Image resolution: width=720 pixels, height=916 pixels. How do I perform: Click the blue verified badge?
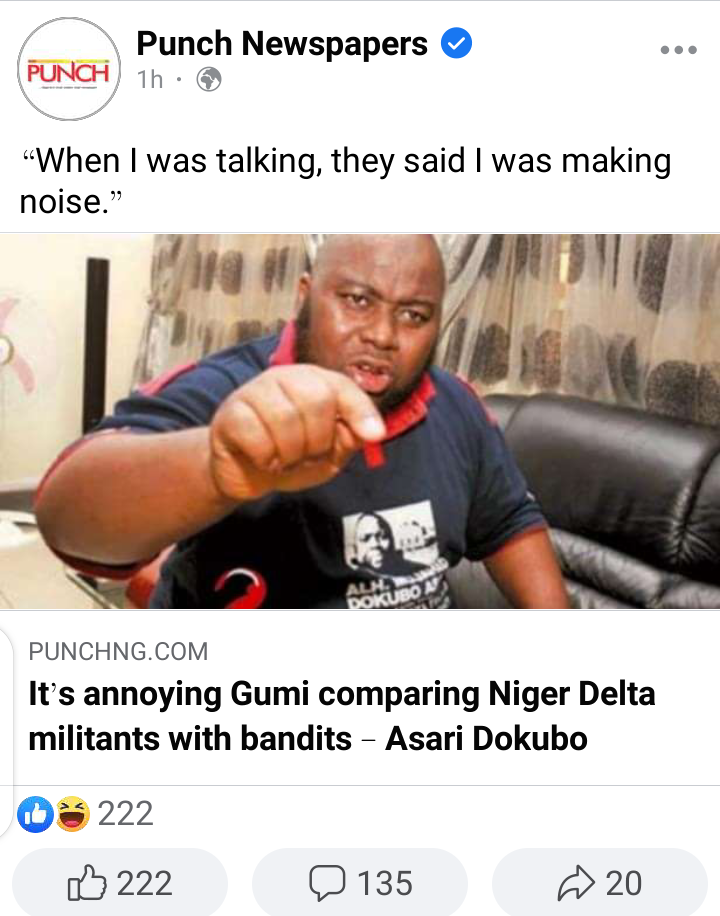(456, 43)
